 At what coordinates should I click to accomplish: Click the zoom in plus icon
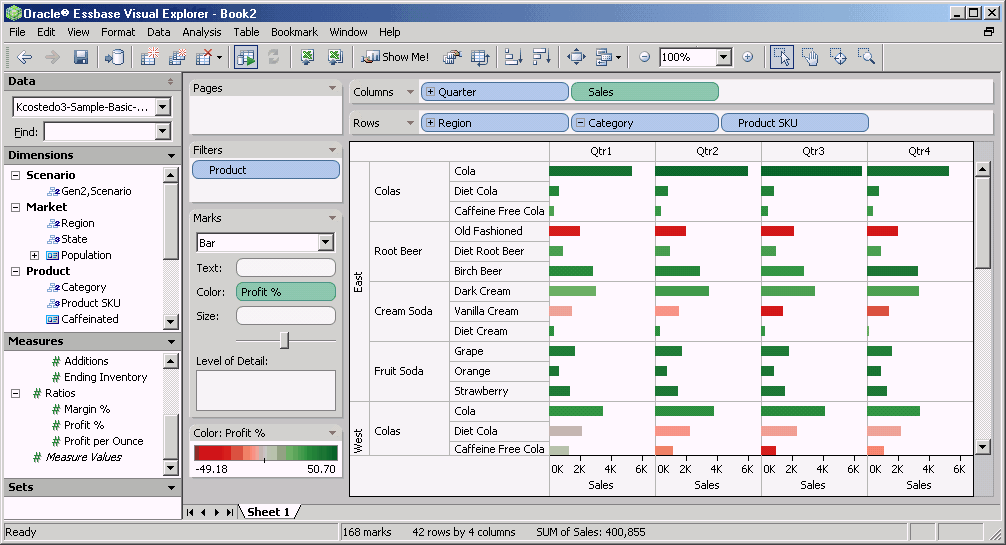click(747, 57)
